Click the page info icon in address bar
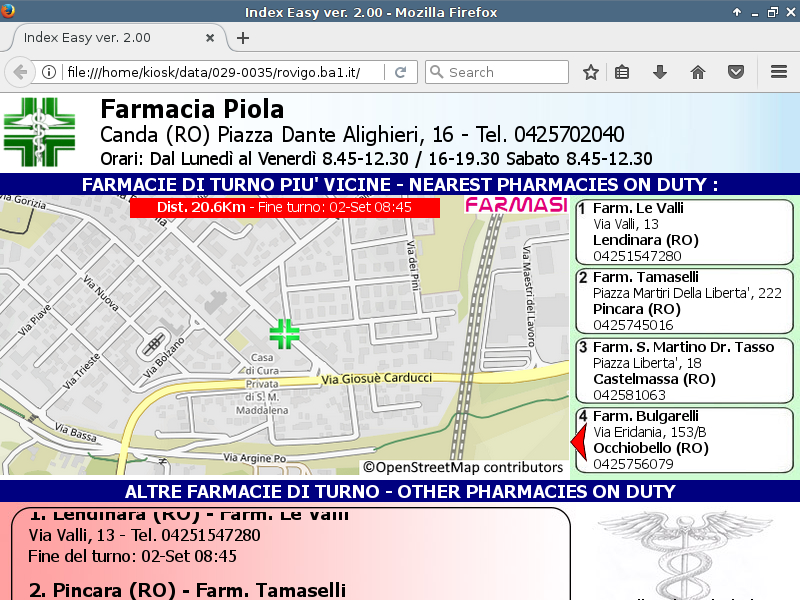This screenshot has width=800, height=600. pos(48,72)
